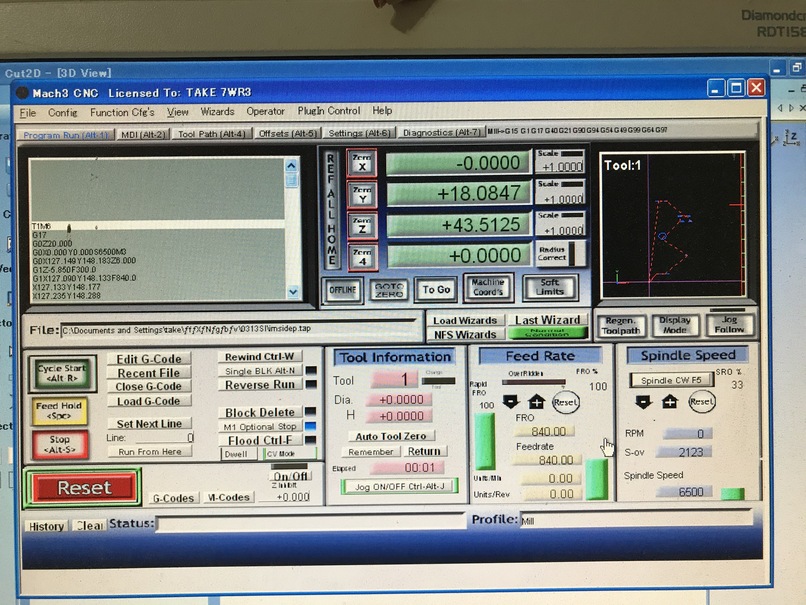This screenshot has height=605, width=806.
Task: Open the View menu
Action: [x=177, y=112]
